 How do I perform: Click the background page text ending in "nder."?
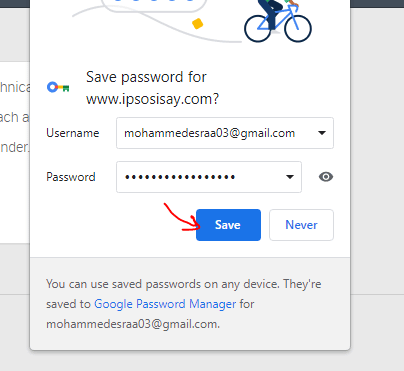pyautogui.click(x=15, y=147)
